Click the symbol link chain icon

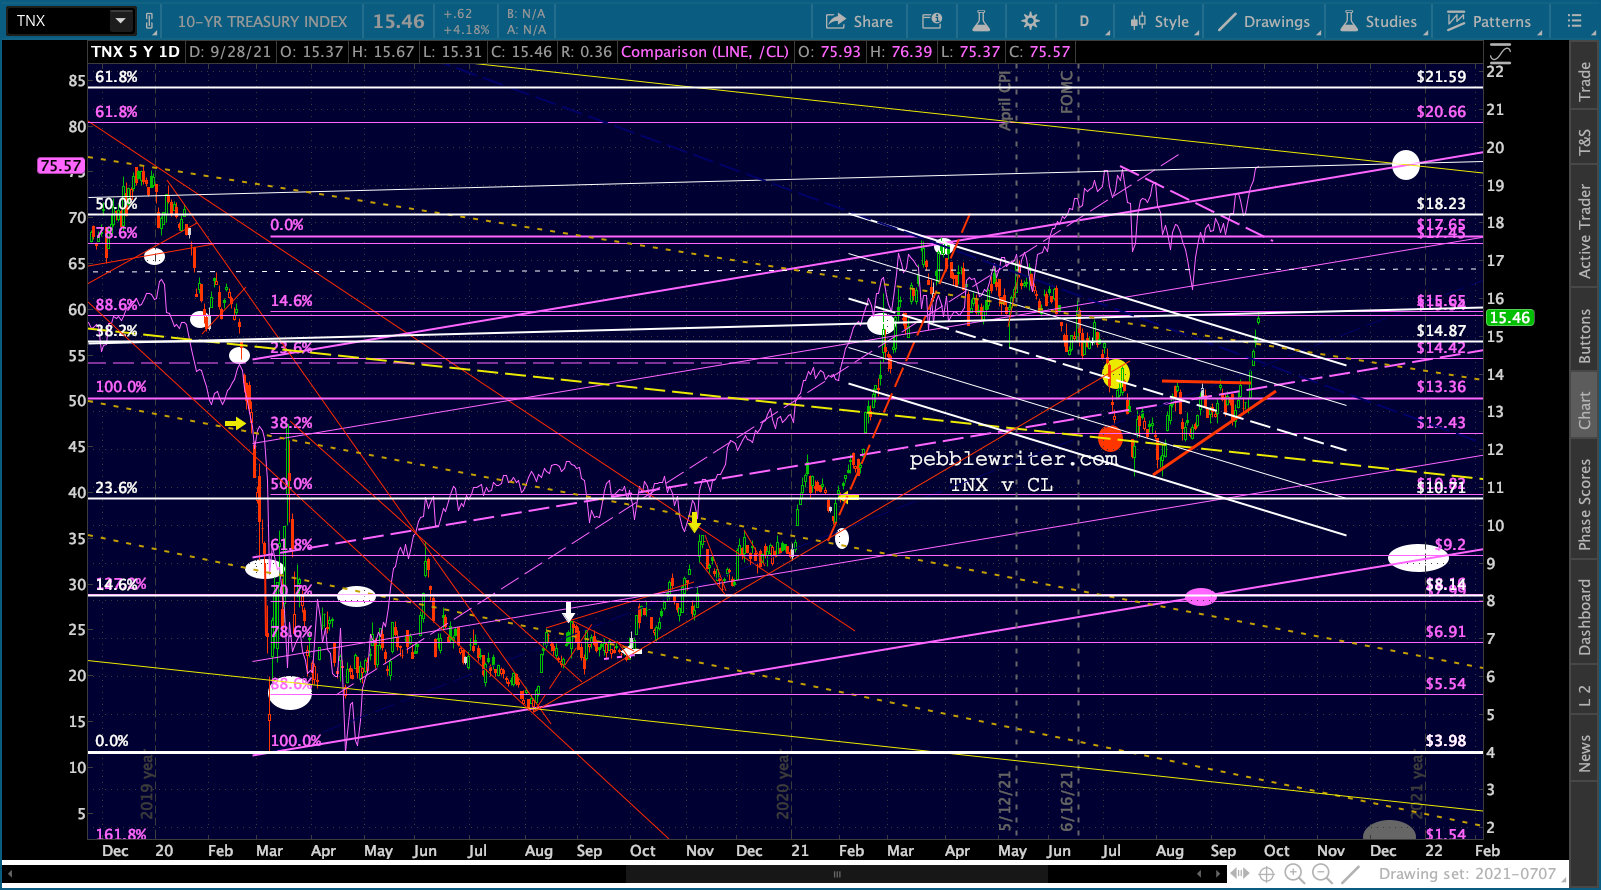[x=150, y=21]
